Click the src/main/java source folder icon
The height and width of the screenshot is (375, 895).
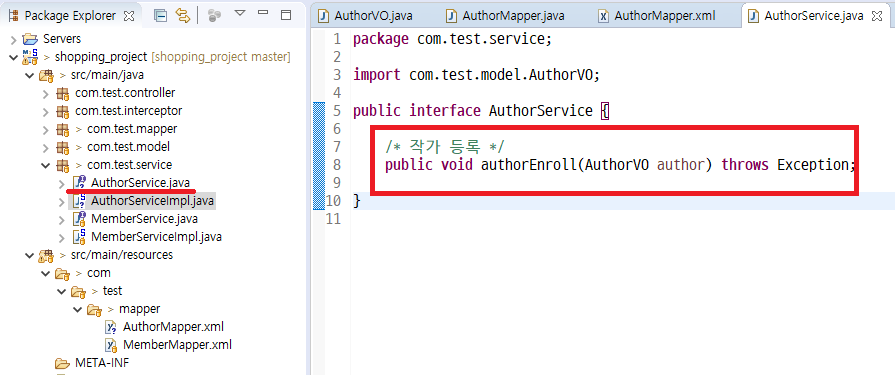46,75
